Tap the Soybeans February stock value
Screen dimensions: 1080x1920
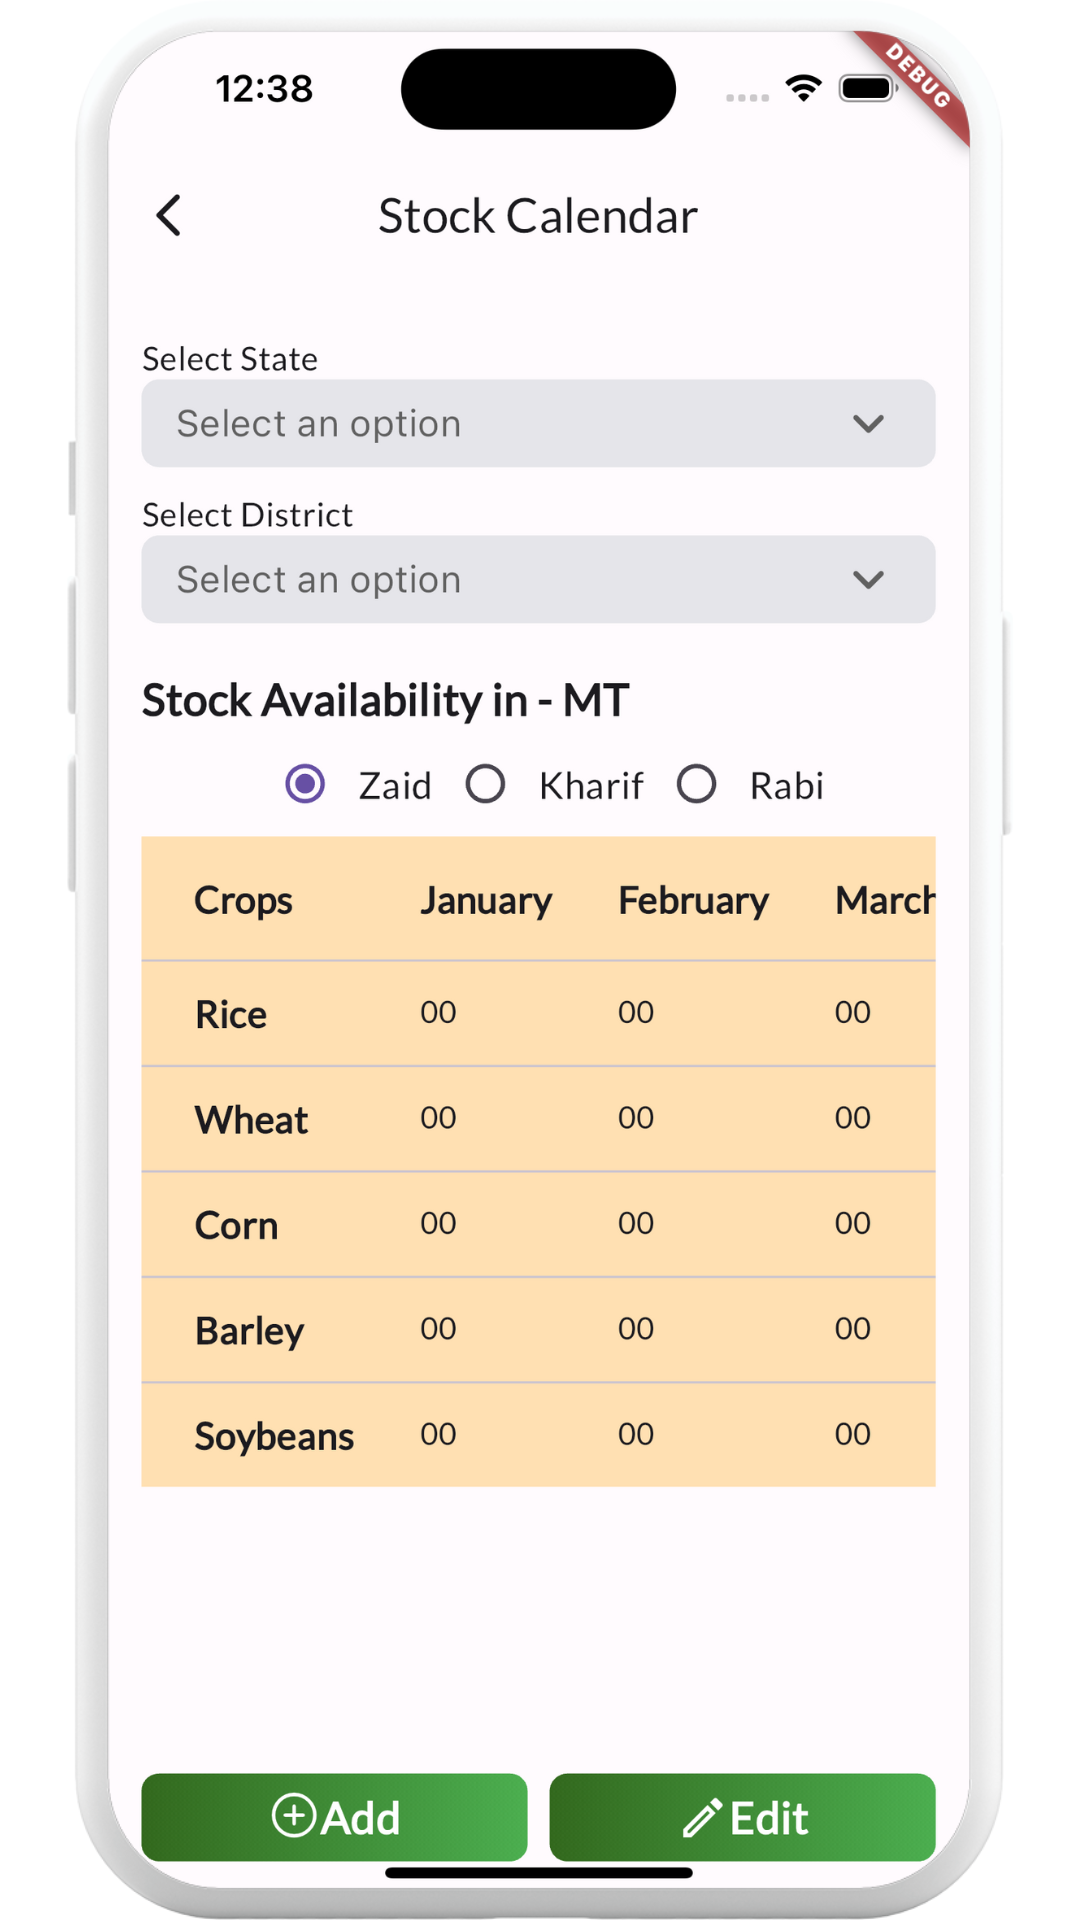pos(636,1434)
